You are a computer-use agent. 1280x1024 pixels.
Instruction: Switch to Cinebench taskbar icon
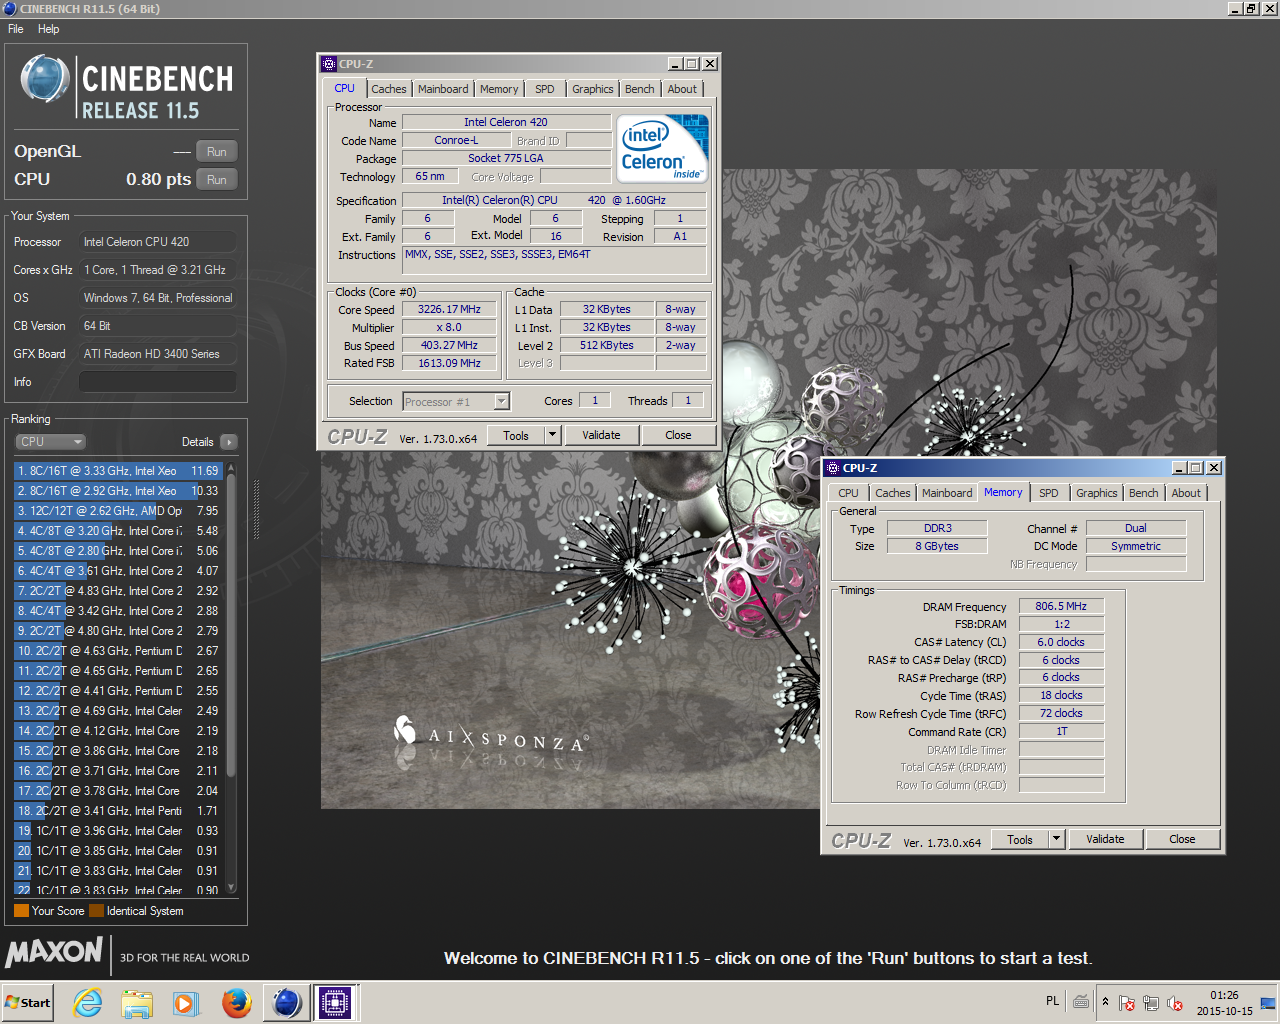click(x=286, y=1002)
